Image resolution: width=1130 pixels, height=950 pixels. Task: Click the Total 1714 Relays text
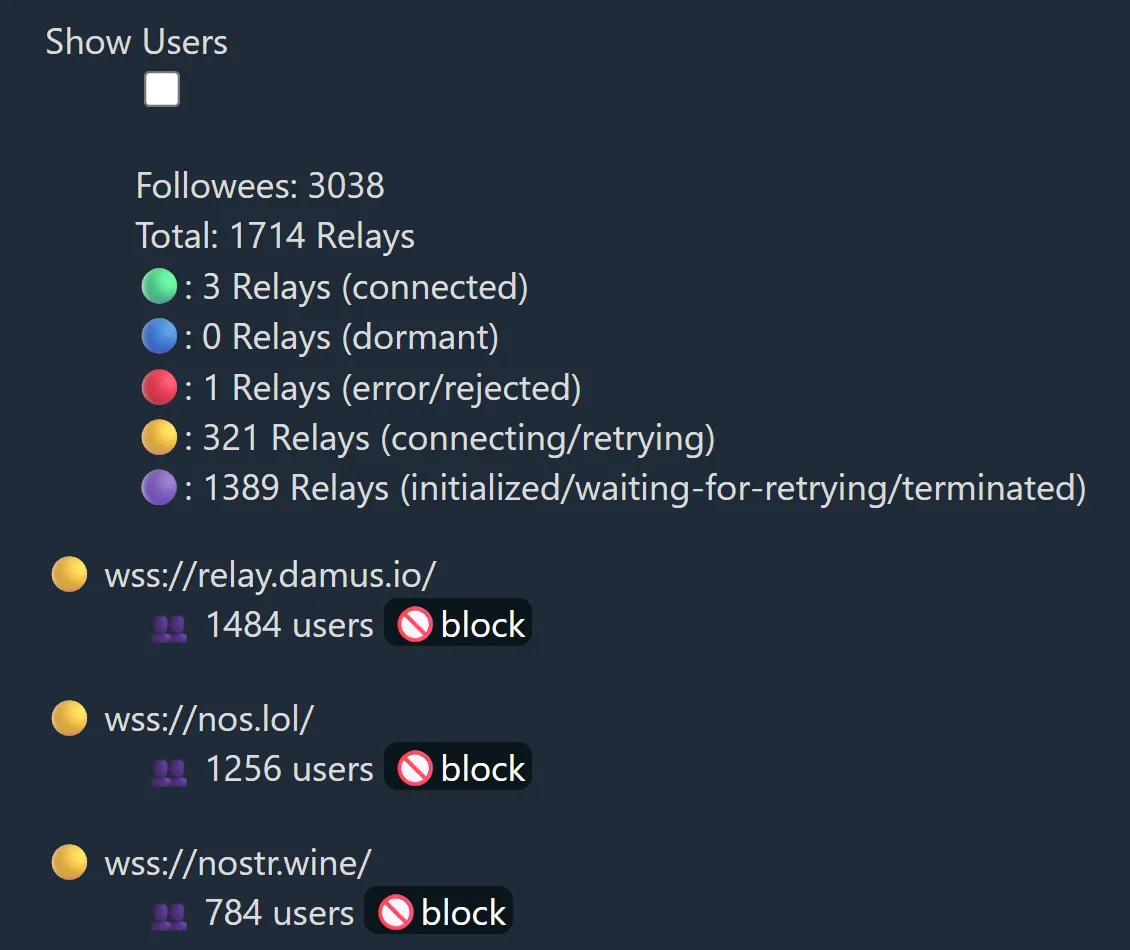click(x=275, y=236)
